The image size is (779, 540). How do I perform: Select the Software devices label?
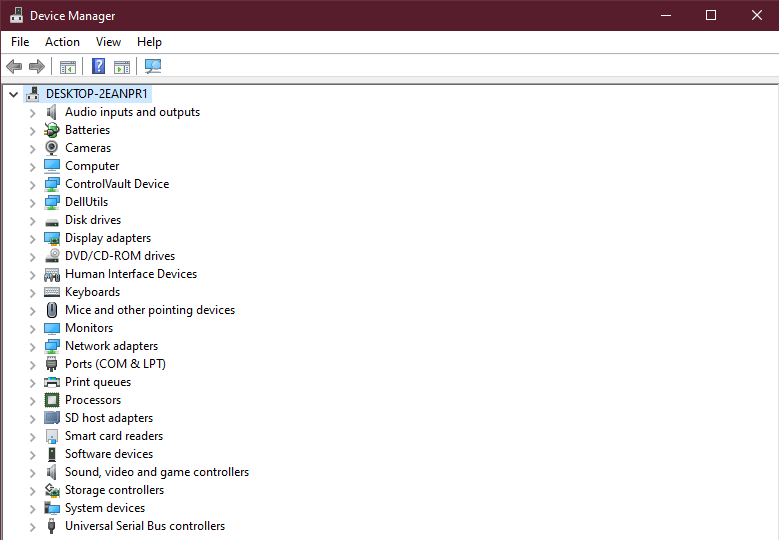109,454
